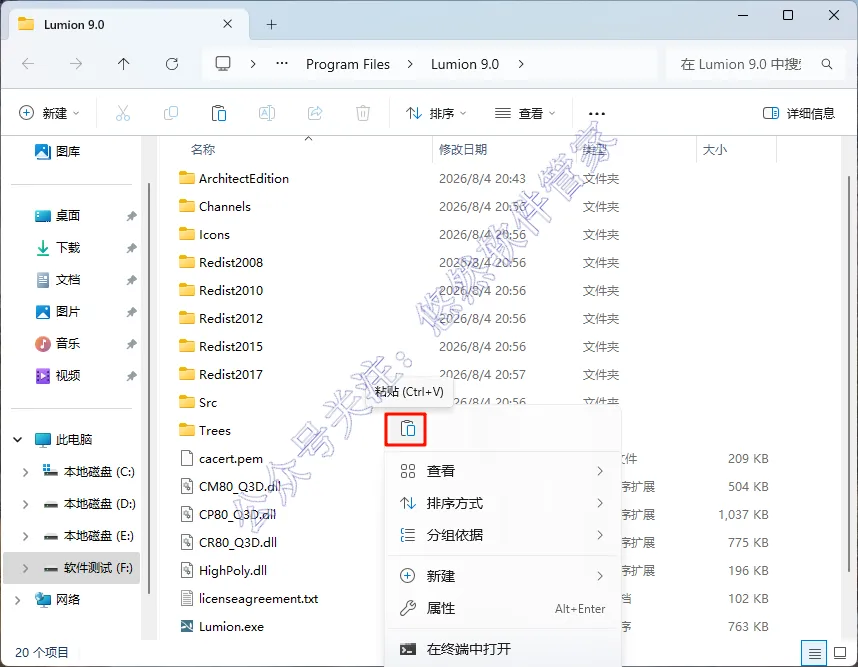Click the Paste icon in context menu
Viewport: 858px width, 667px height.
click(408, 429)
